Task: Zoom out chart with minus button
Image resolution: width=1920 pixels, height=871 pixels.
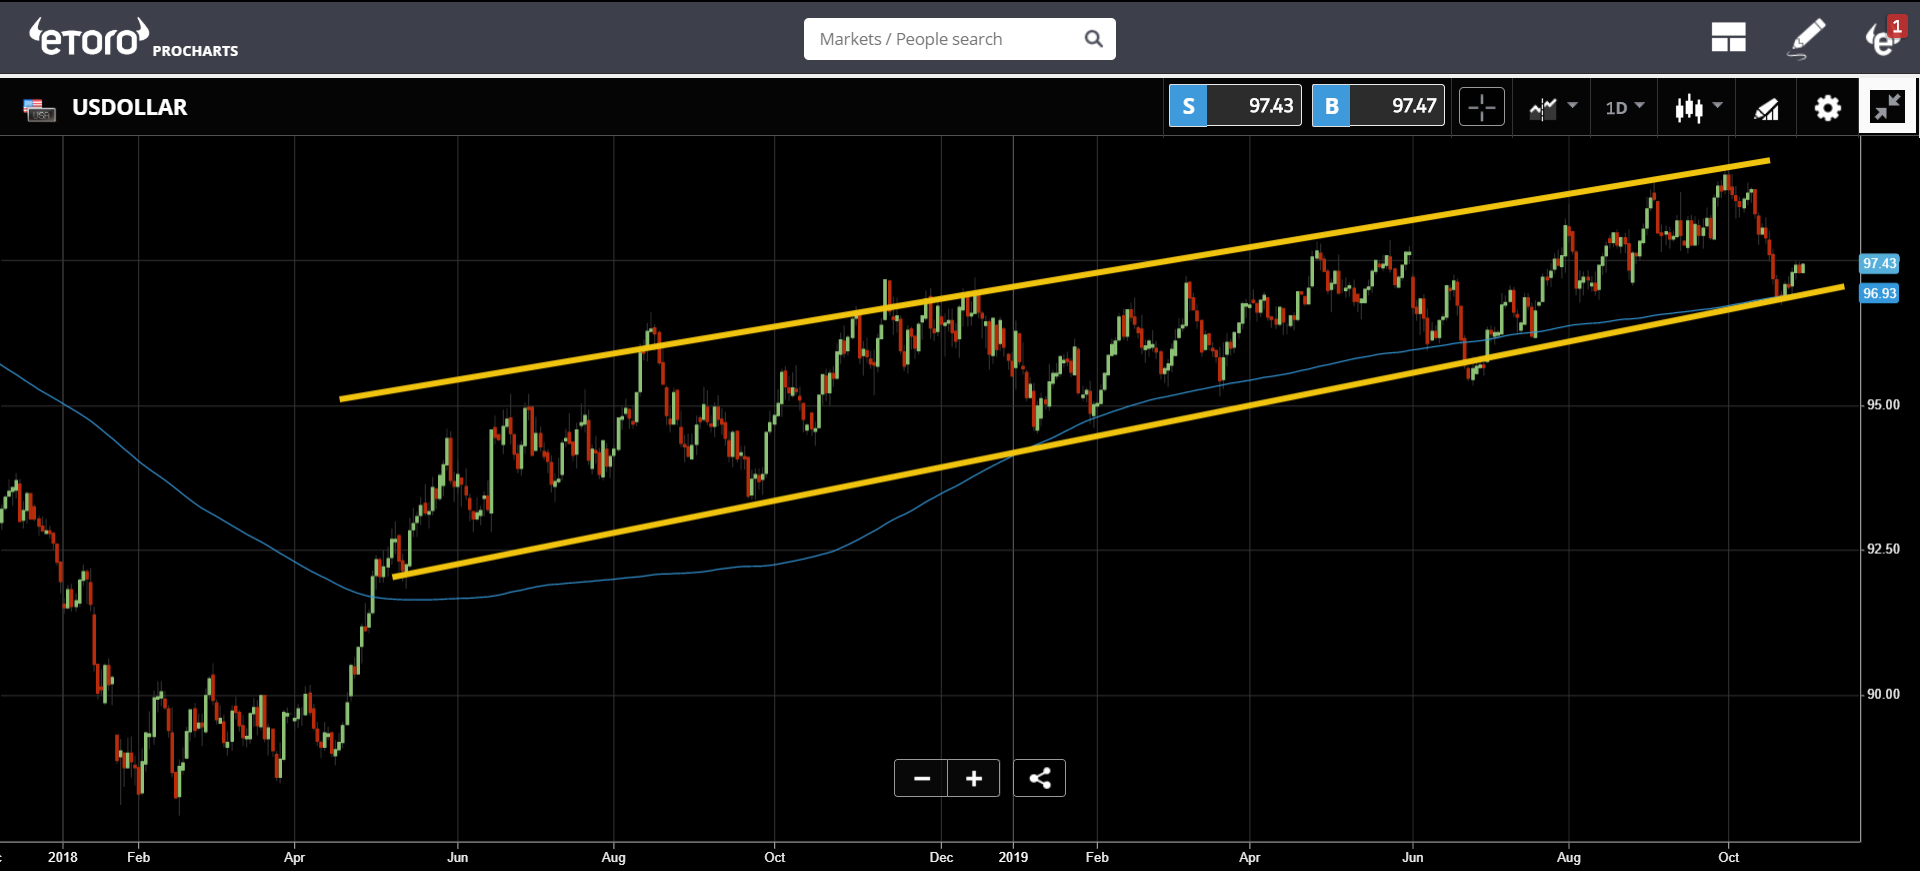Action: coord(921,778)
